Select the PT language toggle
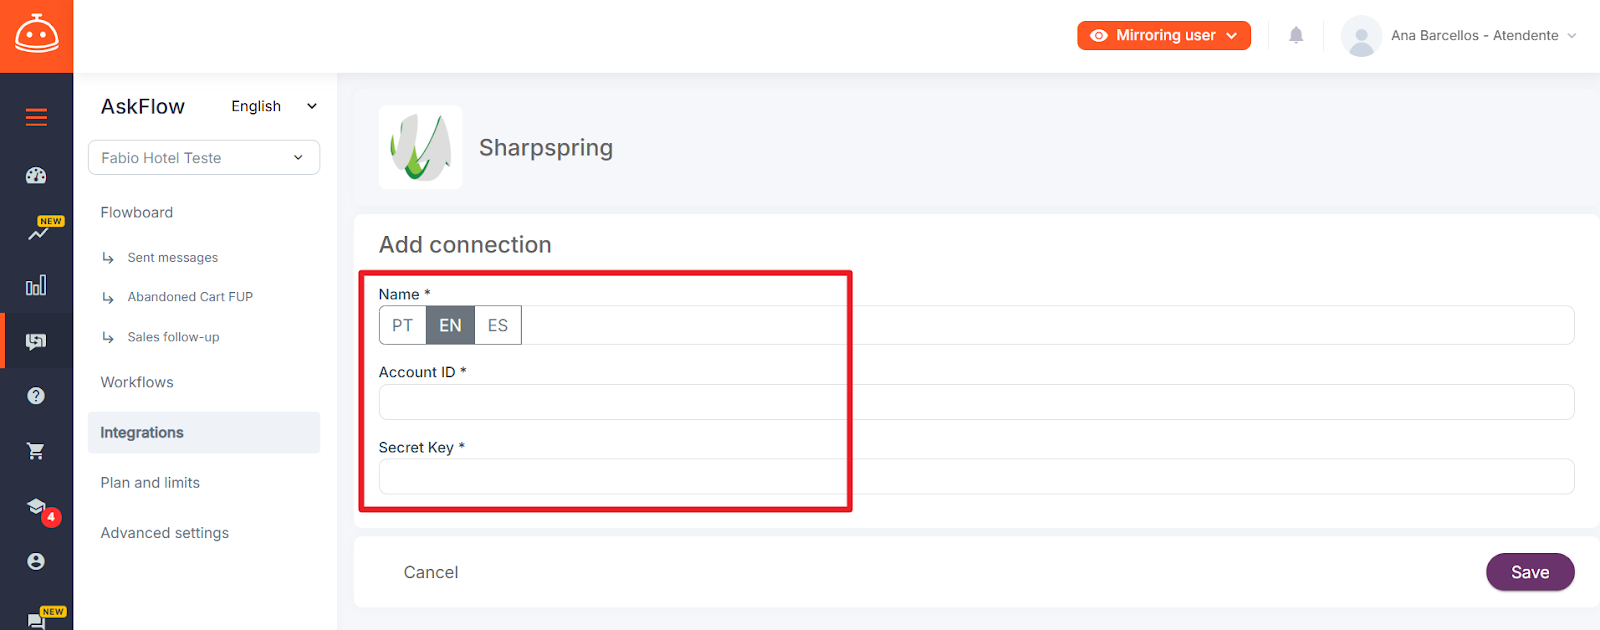The image size is (1600, 630). coord(403,325)
